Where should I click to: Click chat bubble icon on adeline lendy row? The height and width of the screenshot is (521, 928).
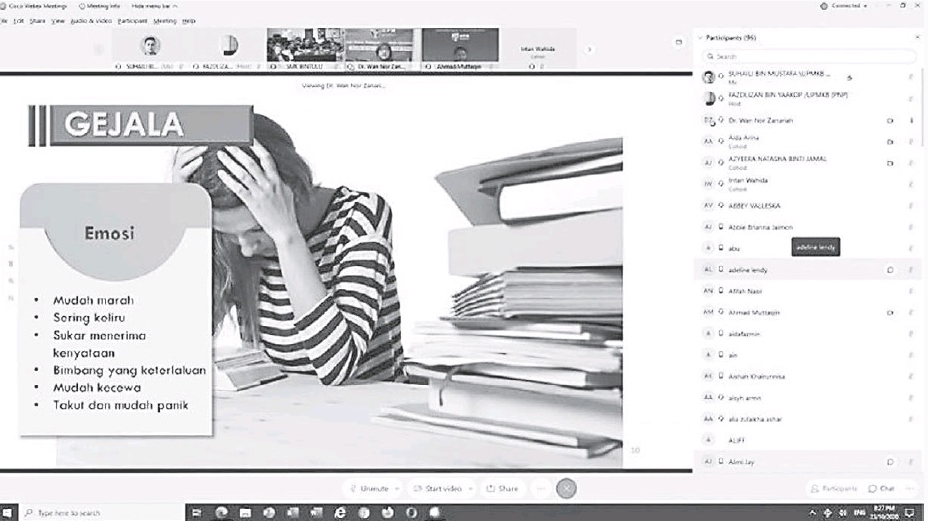890,269
